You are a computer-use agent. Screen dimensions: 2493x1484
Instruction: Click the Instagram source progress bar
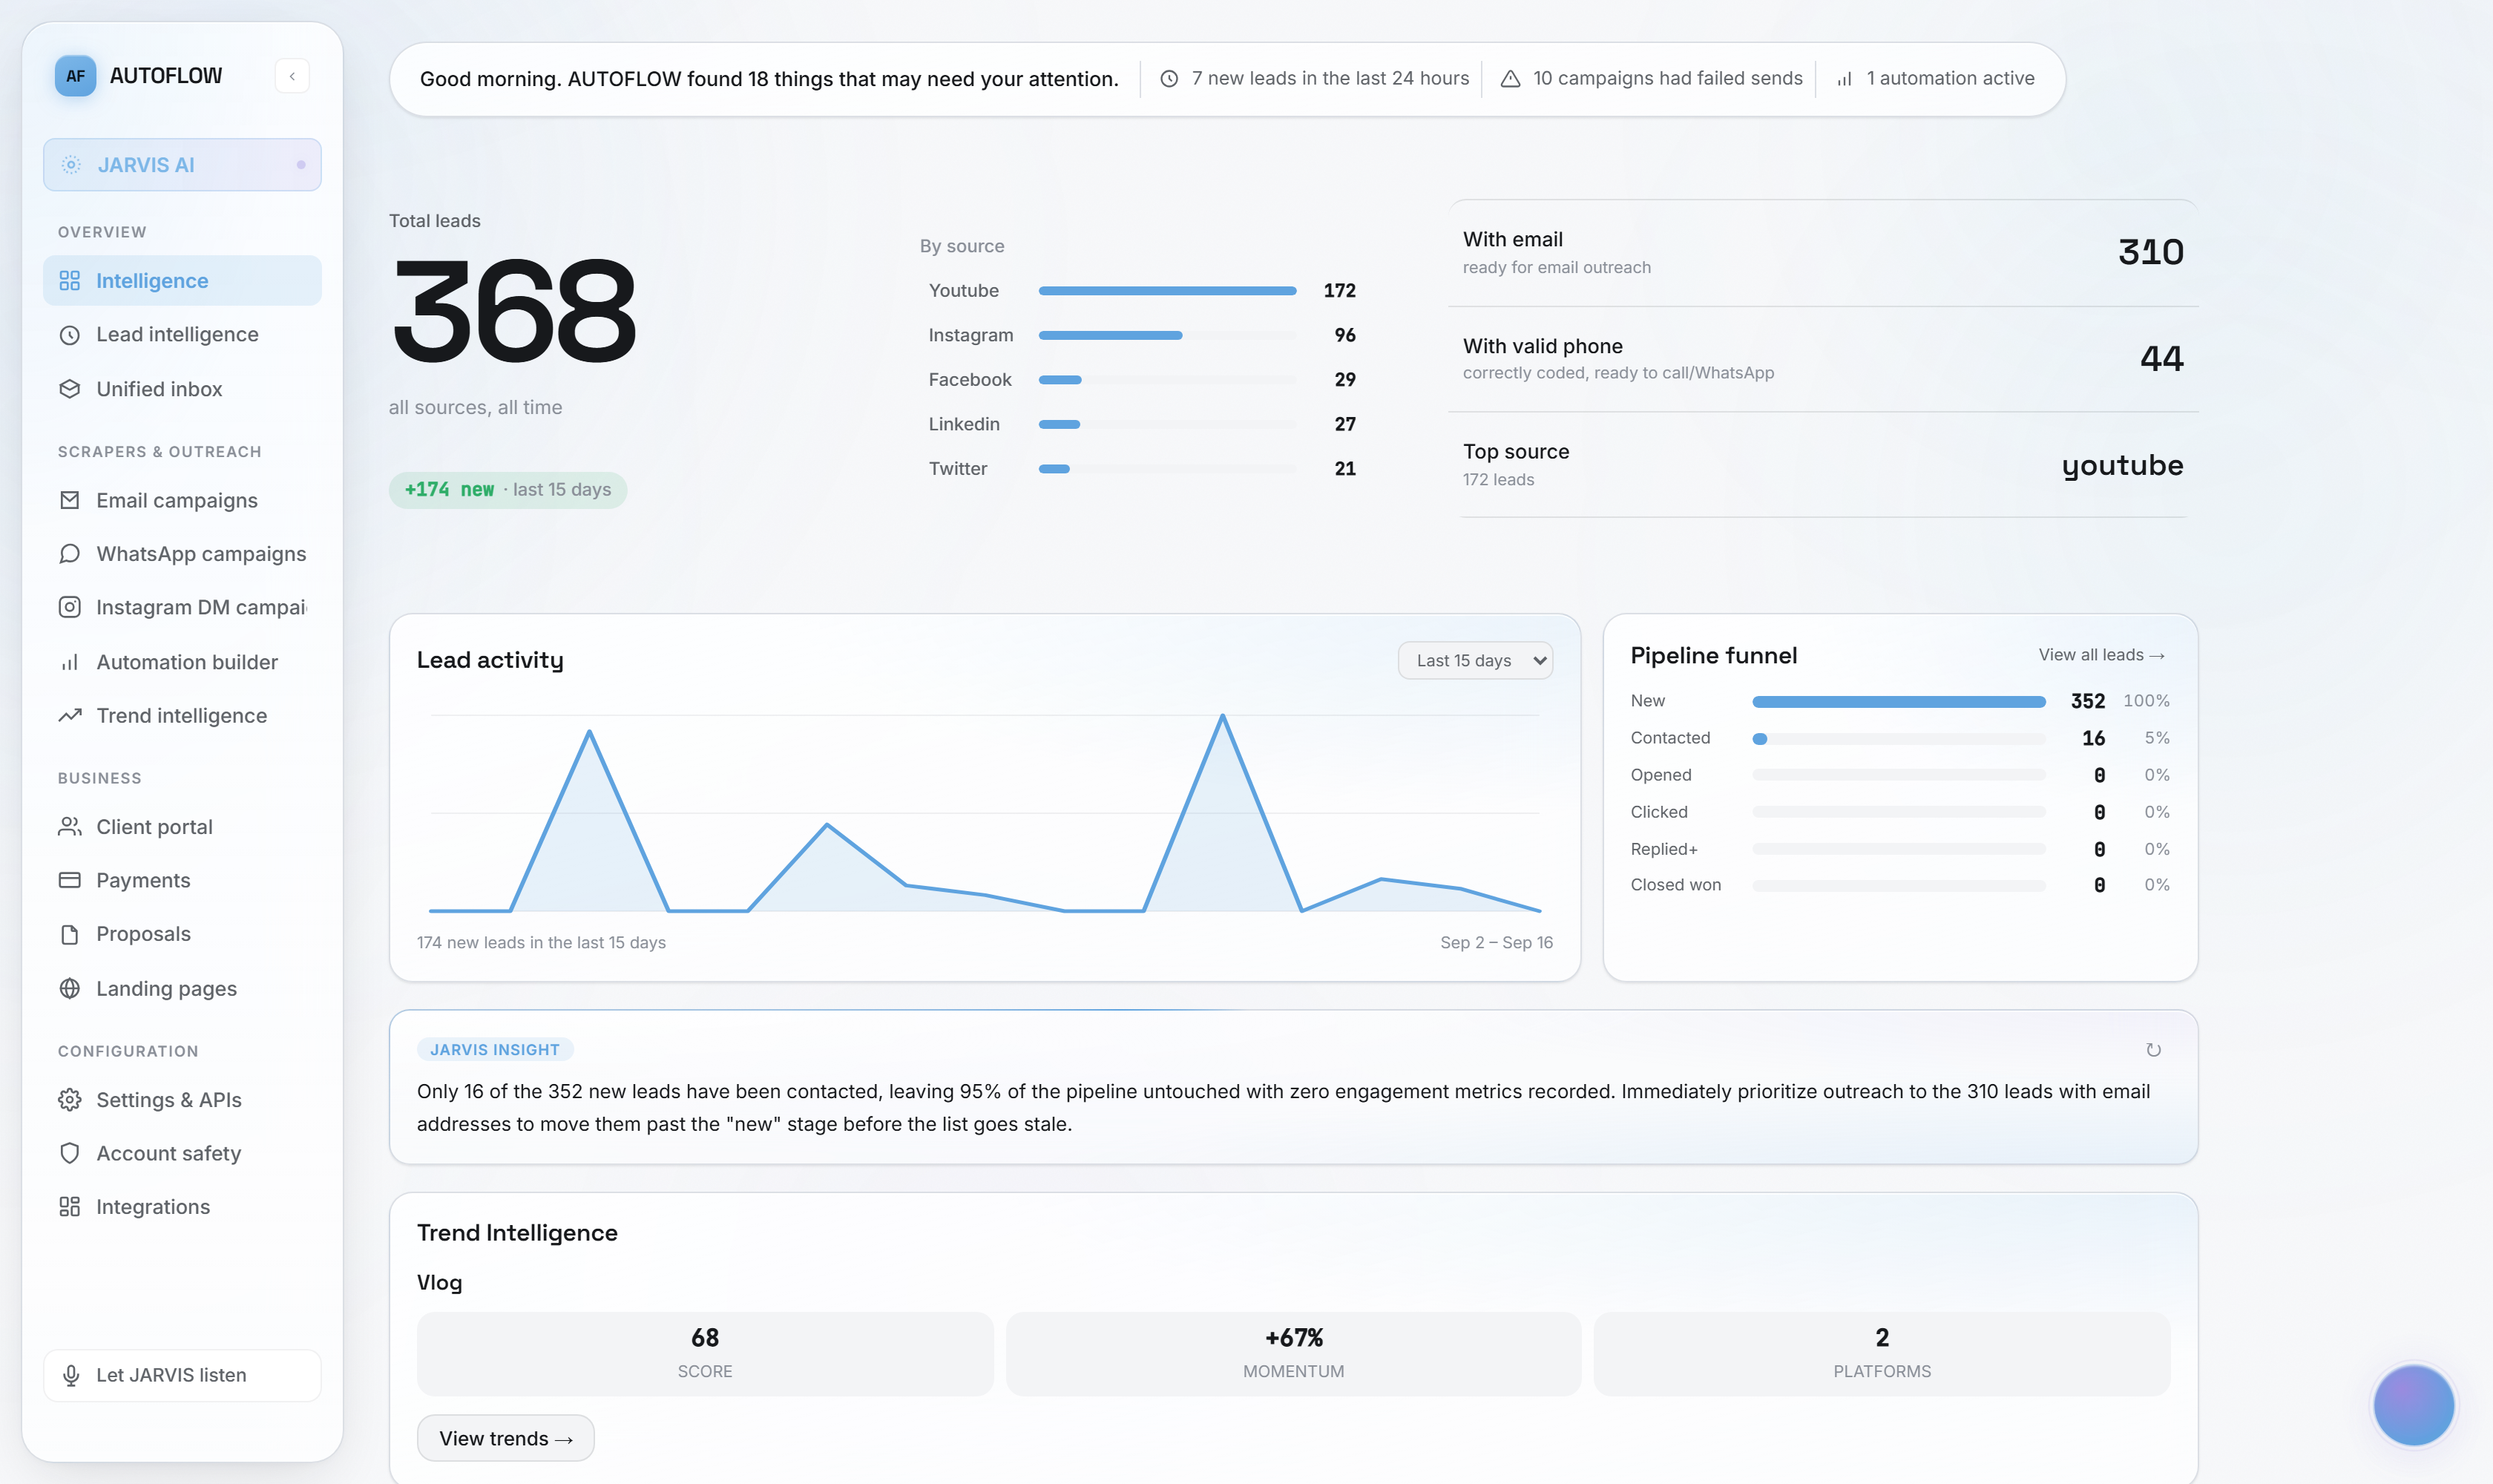pyautogui.click(x=1167, y=336)
